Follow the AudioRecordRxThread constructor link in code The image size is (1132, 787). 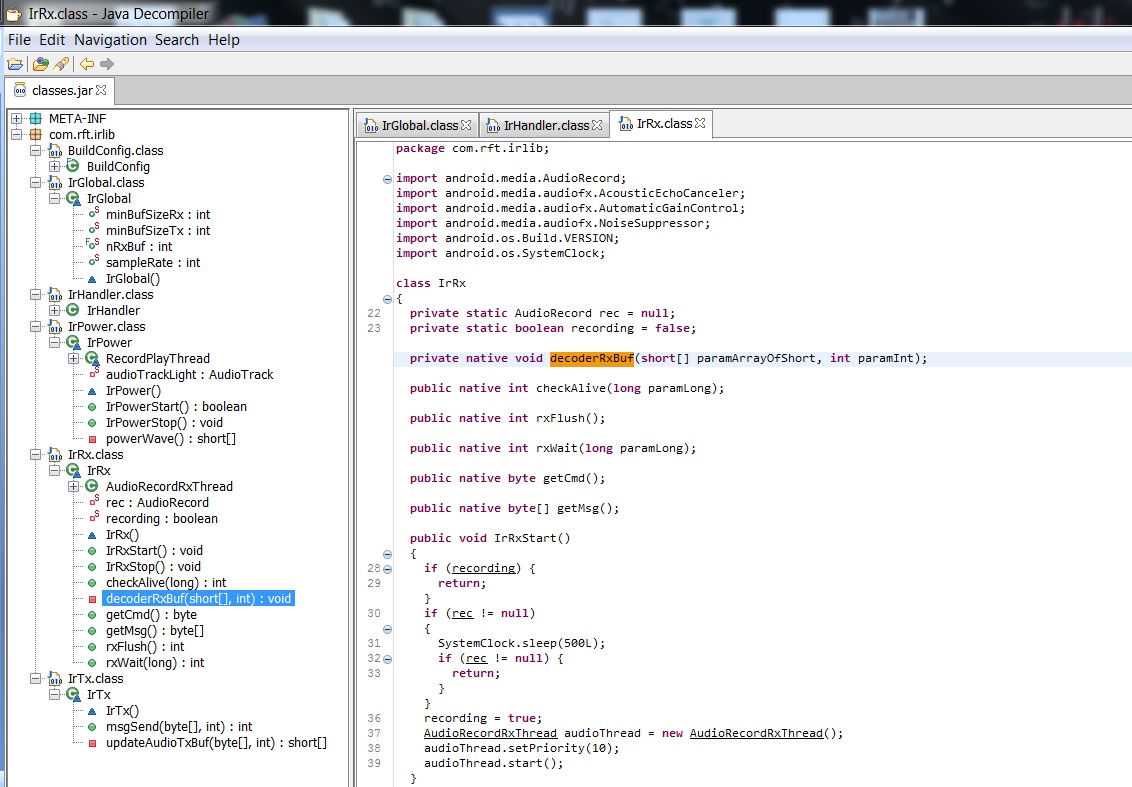(x=755, y=733)
